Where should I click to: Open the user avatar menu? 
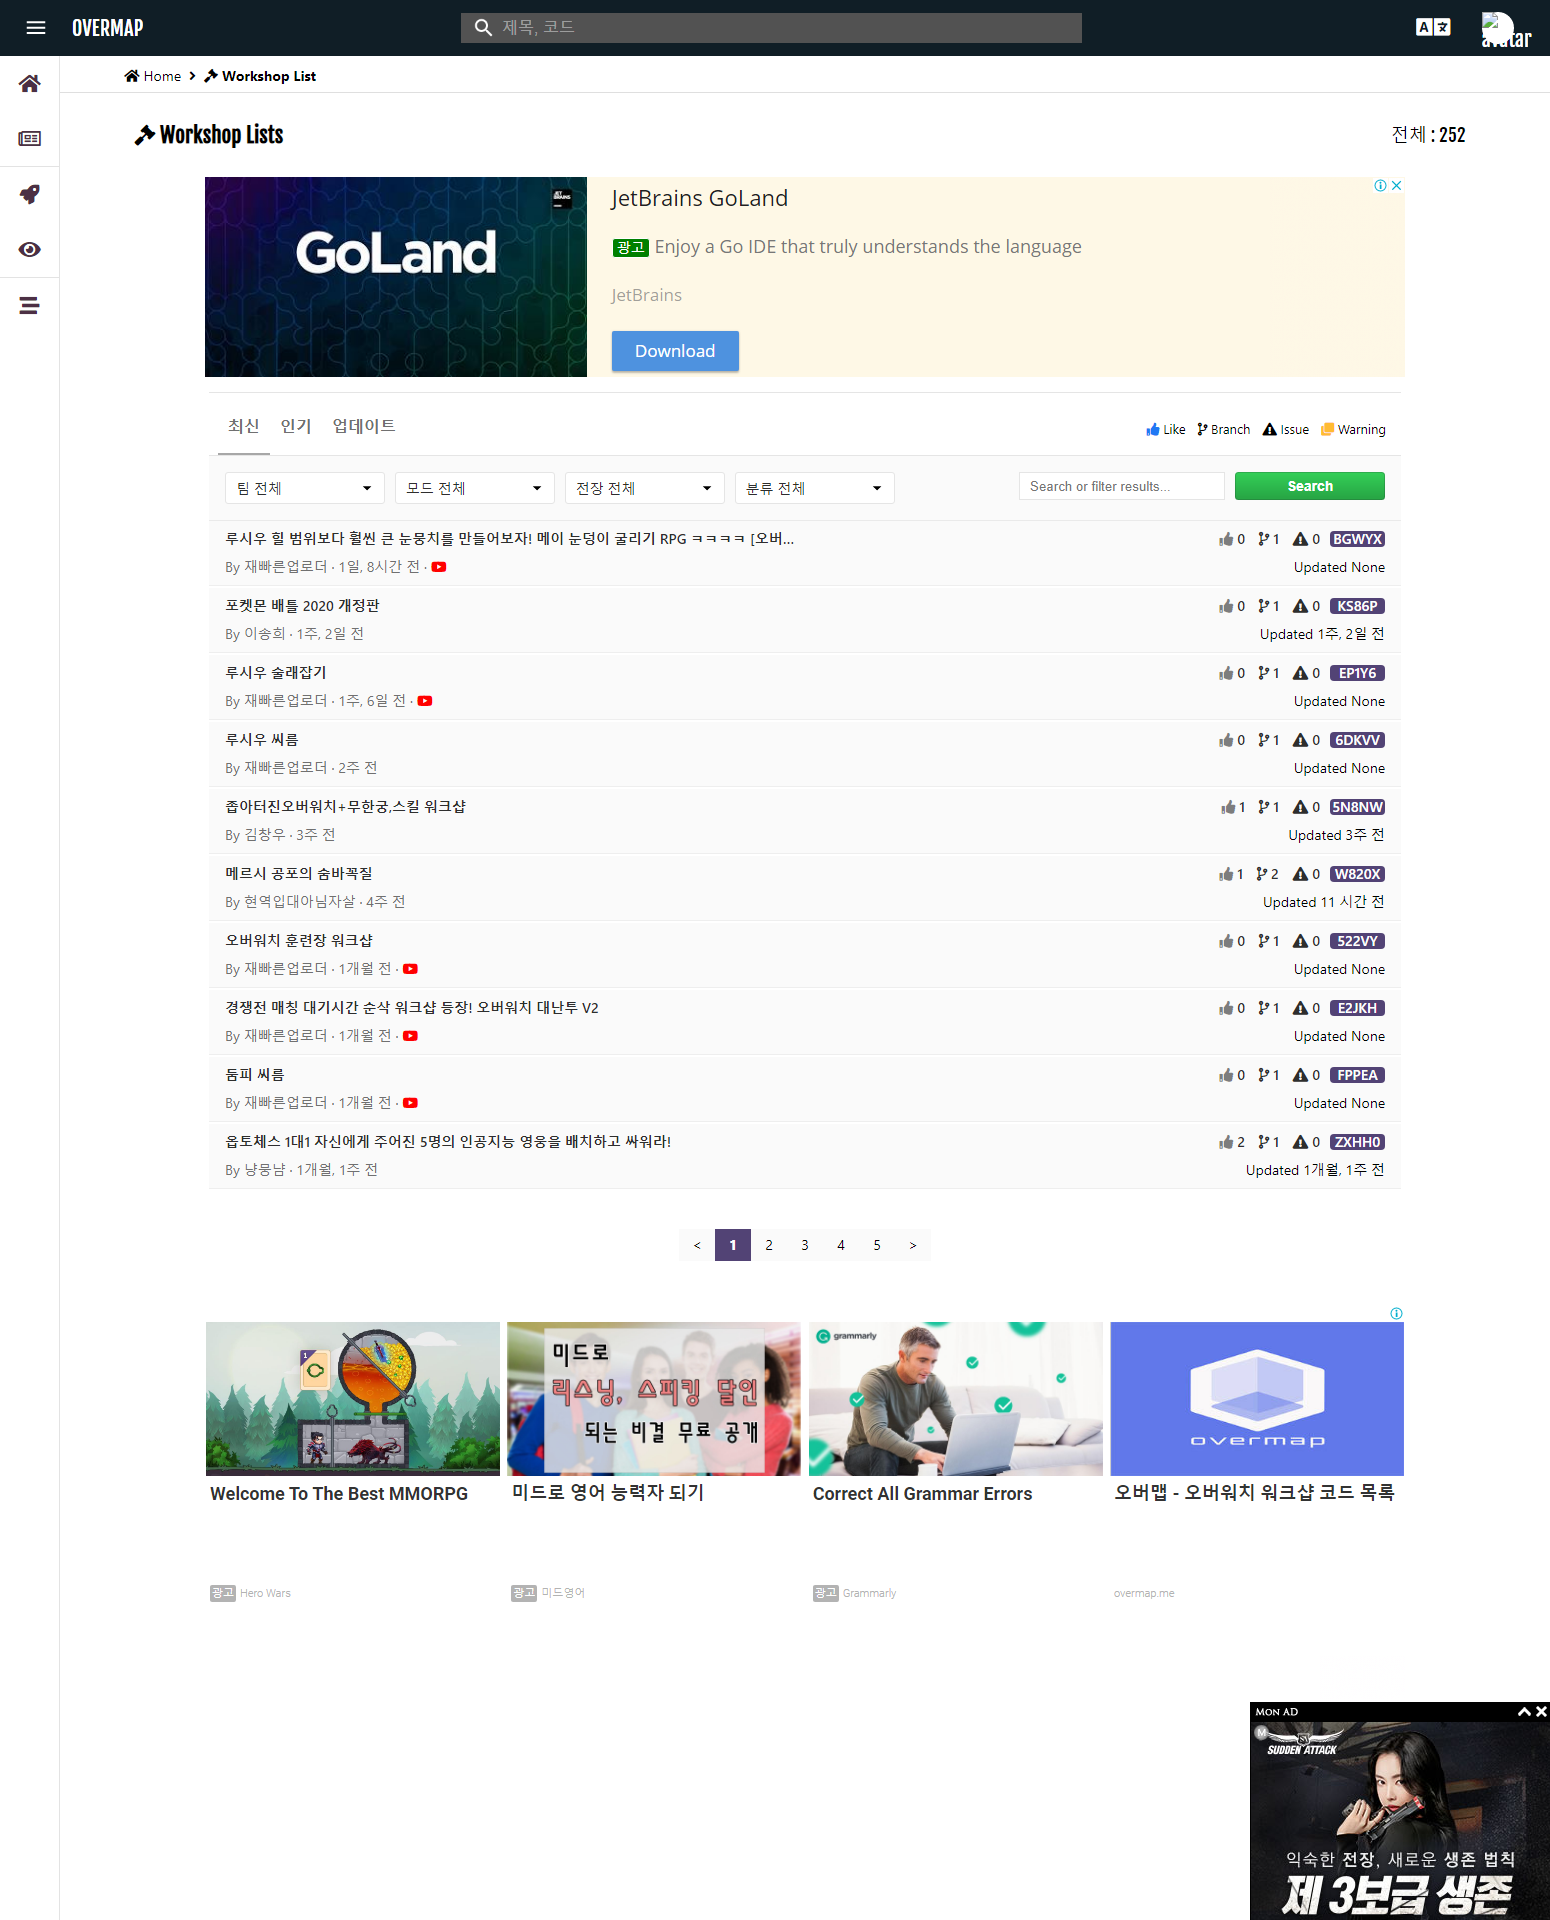[1505, 29]
